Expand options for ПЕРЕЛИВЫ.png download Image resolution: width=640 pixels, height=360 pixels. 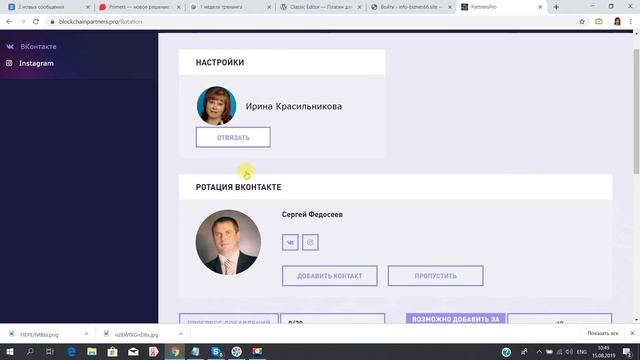pos(86,334)
